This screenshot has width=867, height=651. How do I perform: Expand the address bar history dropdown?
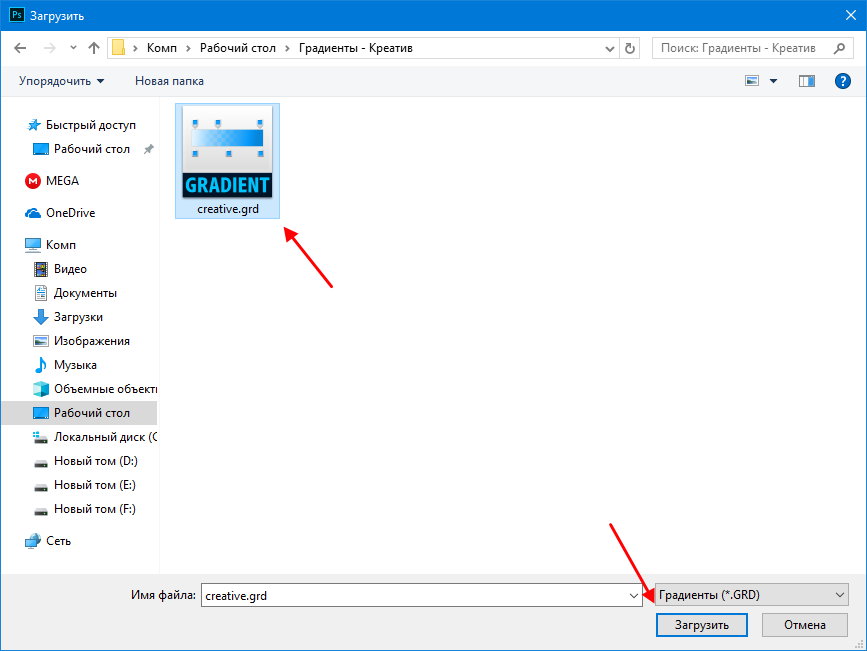tap(609, 49)
